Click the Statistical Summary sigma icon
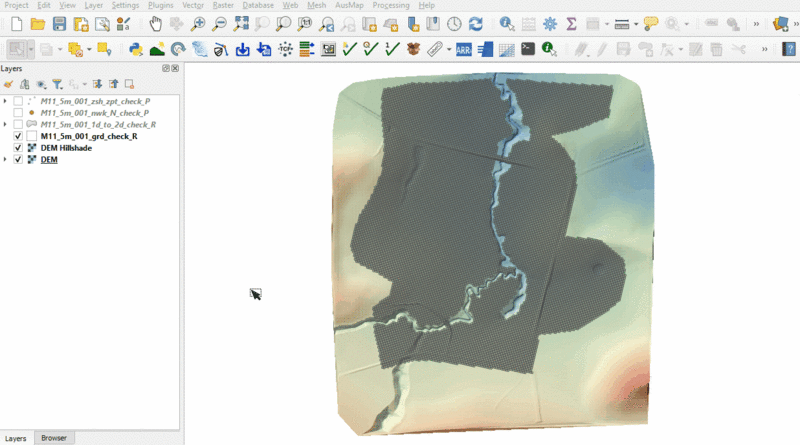Image resolution: width=800 pixels, height=445 pixels. point(571,23)
